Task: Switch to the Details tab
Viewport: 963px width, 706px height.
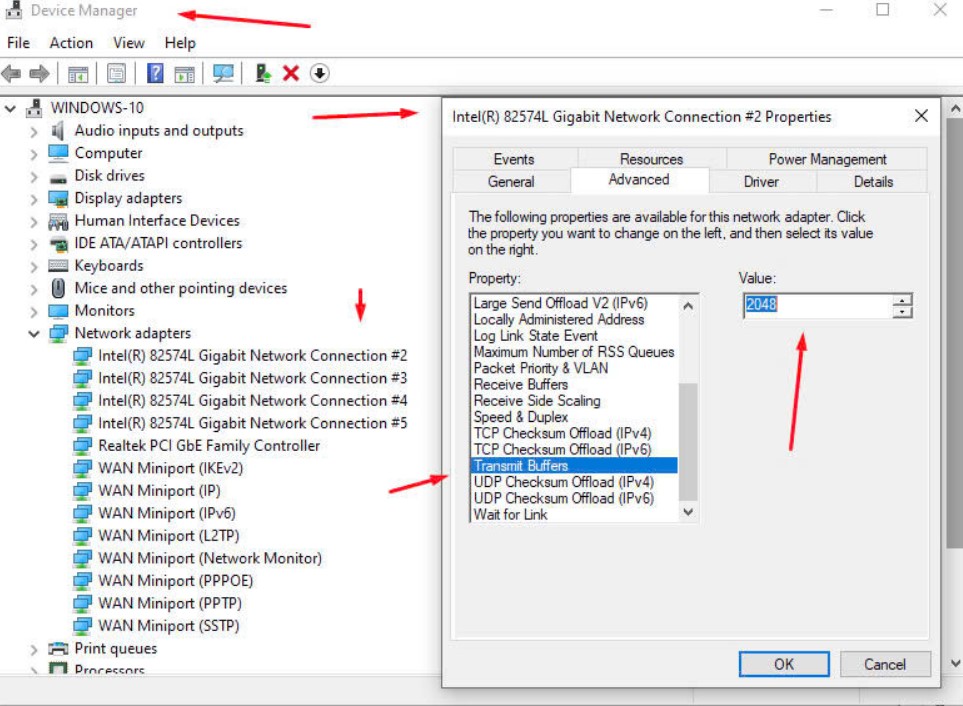Action: (873, 182)
